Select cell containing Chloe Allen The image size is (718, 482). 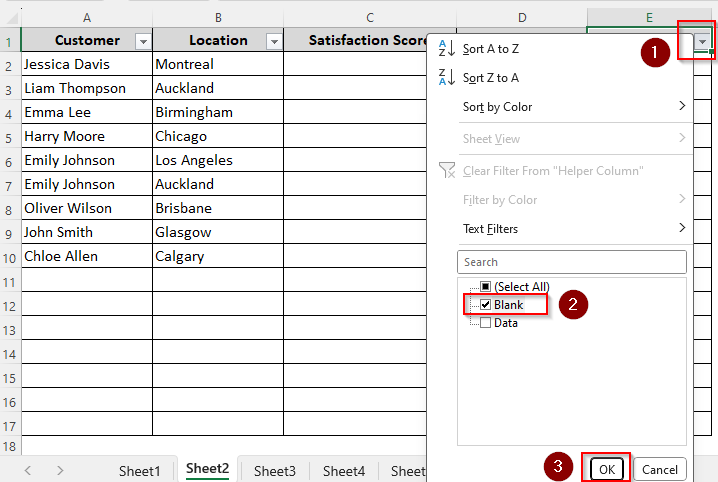coord(87,256)
